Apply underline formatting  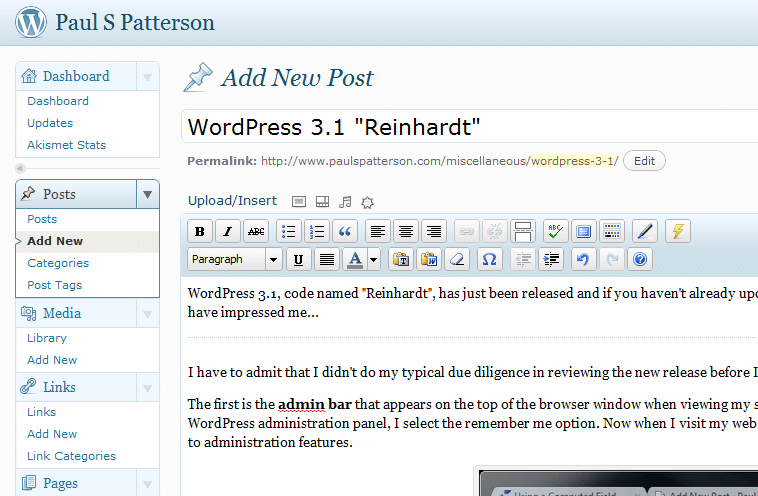coord(298,260)
